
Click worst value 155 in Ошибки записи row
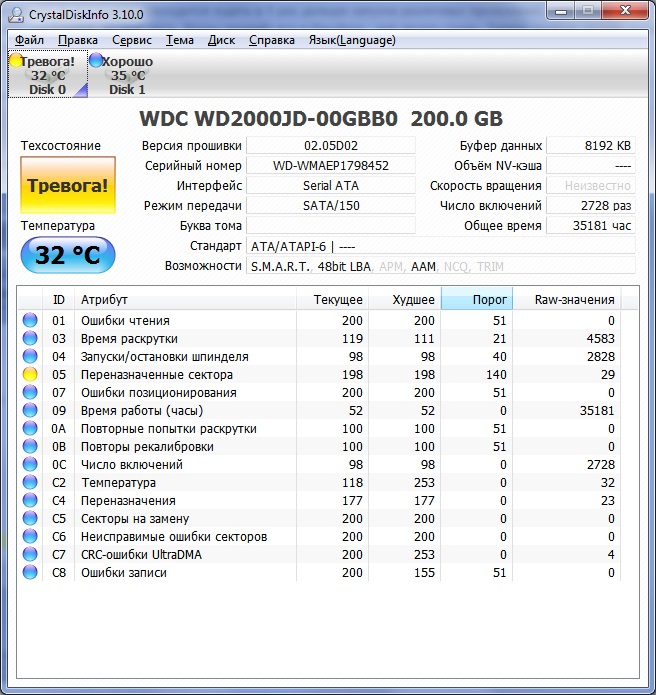click(x=424, y=573)
